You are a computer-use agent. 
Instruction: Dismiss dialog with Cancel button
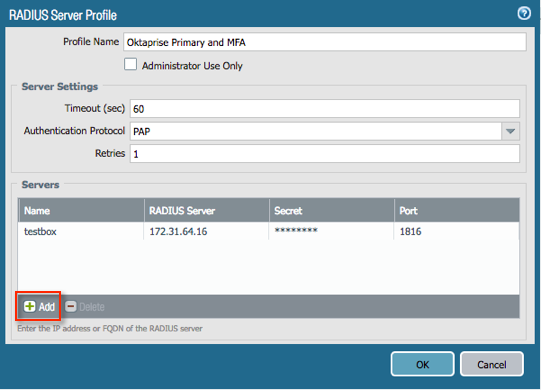(492, 364)
